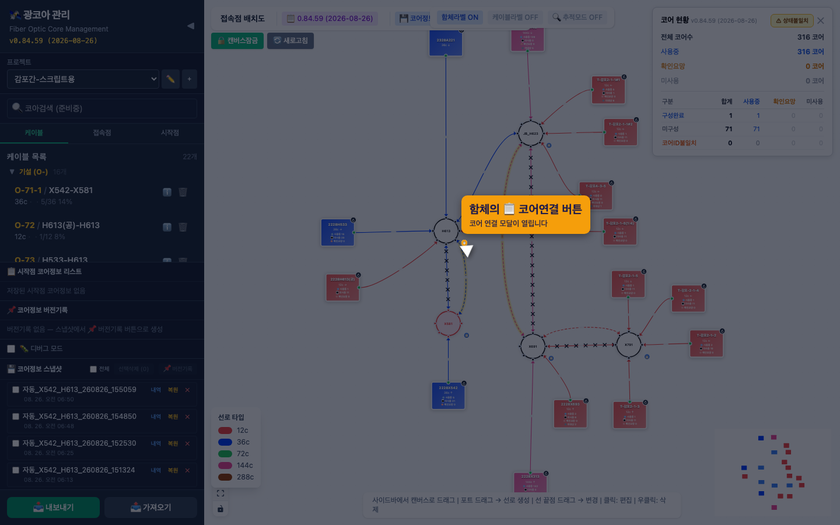
Task: Check snapshot 자동_X542_H613_260826_155059 checkbox
Action: [16, 390]
